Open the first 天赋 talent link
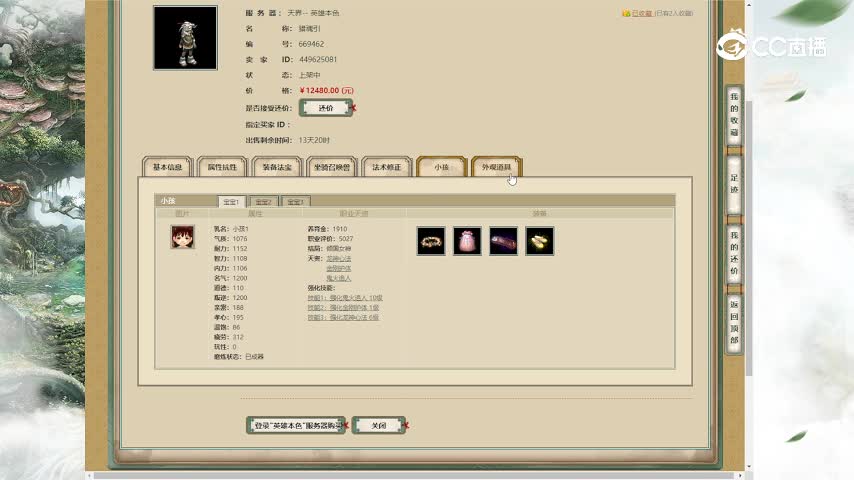Image resolution: width=854 pixels, height=480 pixels. click(x=338, y=258)
